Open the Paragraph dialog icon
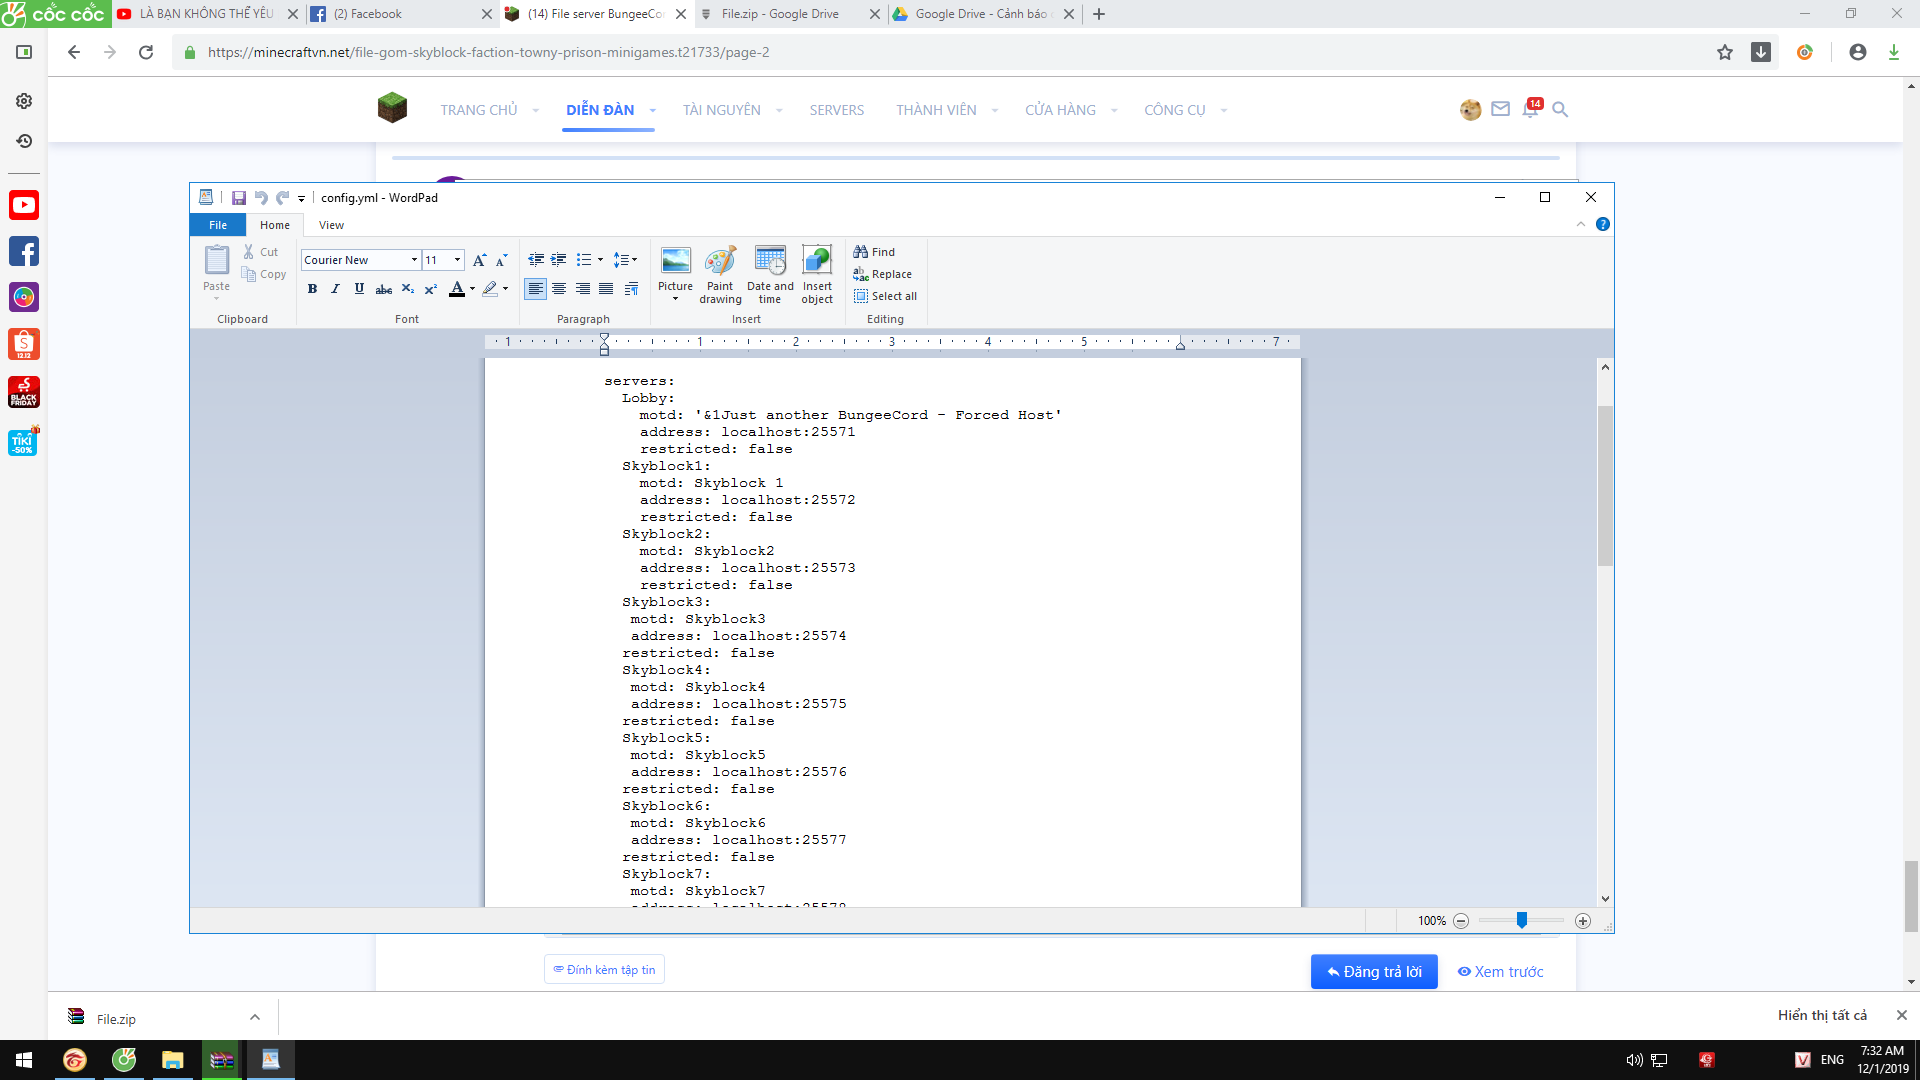 (631, 289)
